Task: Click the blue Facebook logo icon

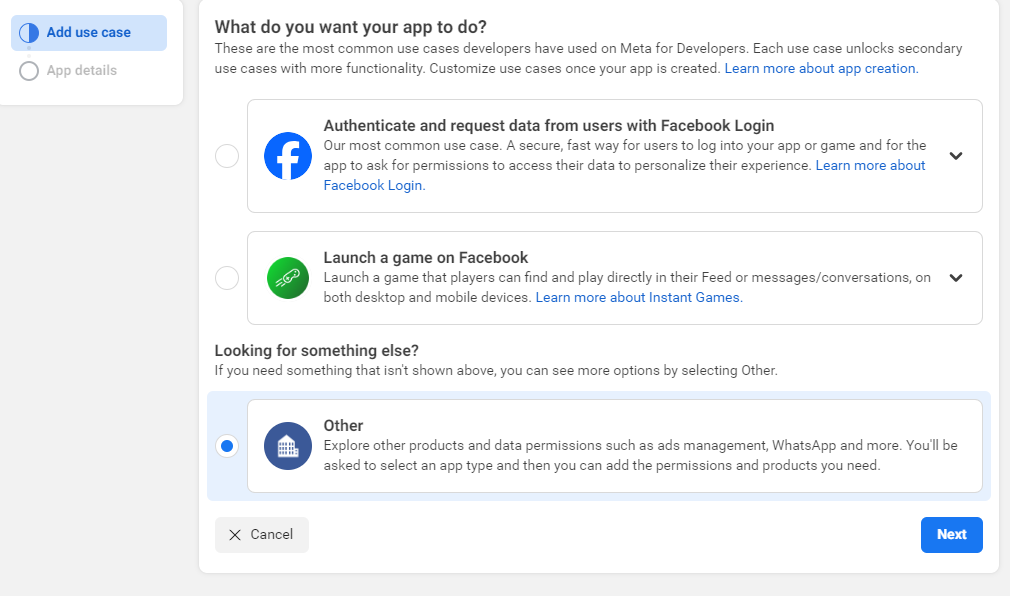Action: pyautogui.click(x=288, y=156)
